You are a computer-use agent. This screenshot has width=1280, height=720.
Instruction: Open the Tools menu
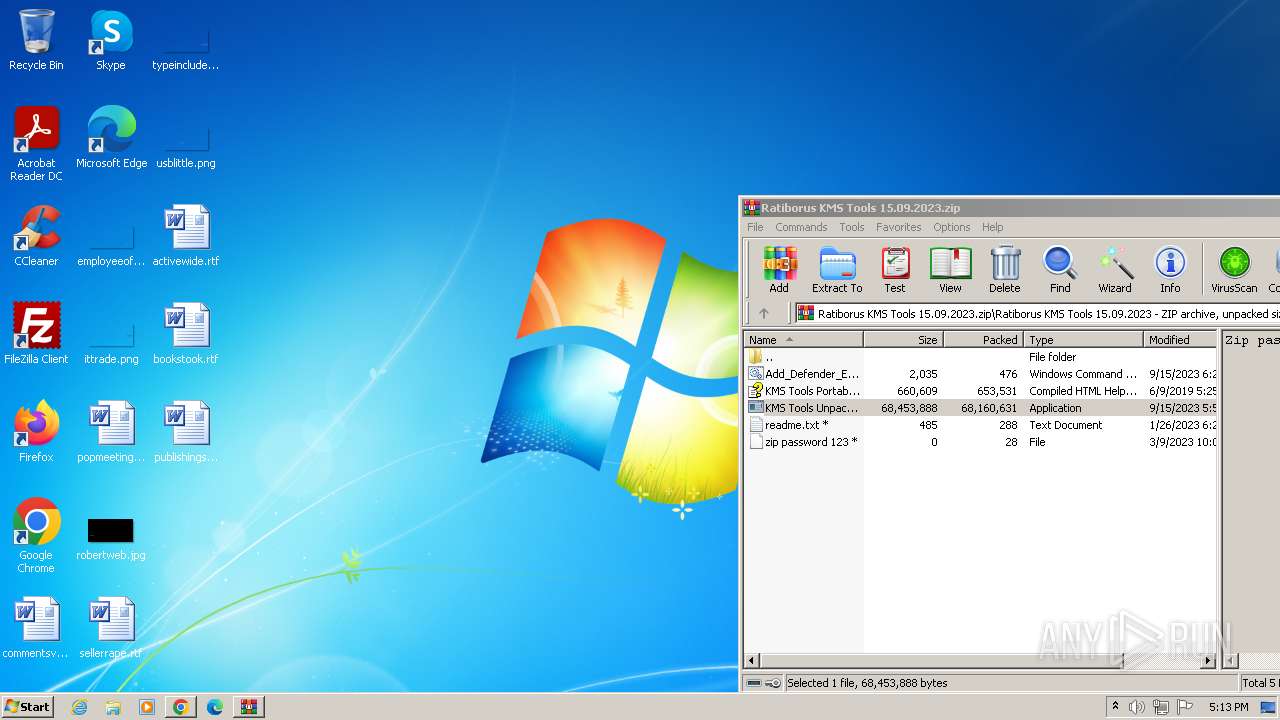852,227
